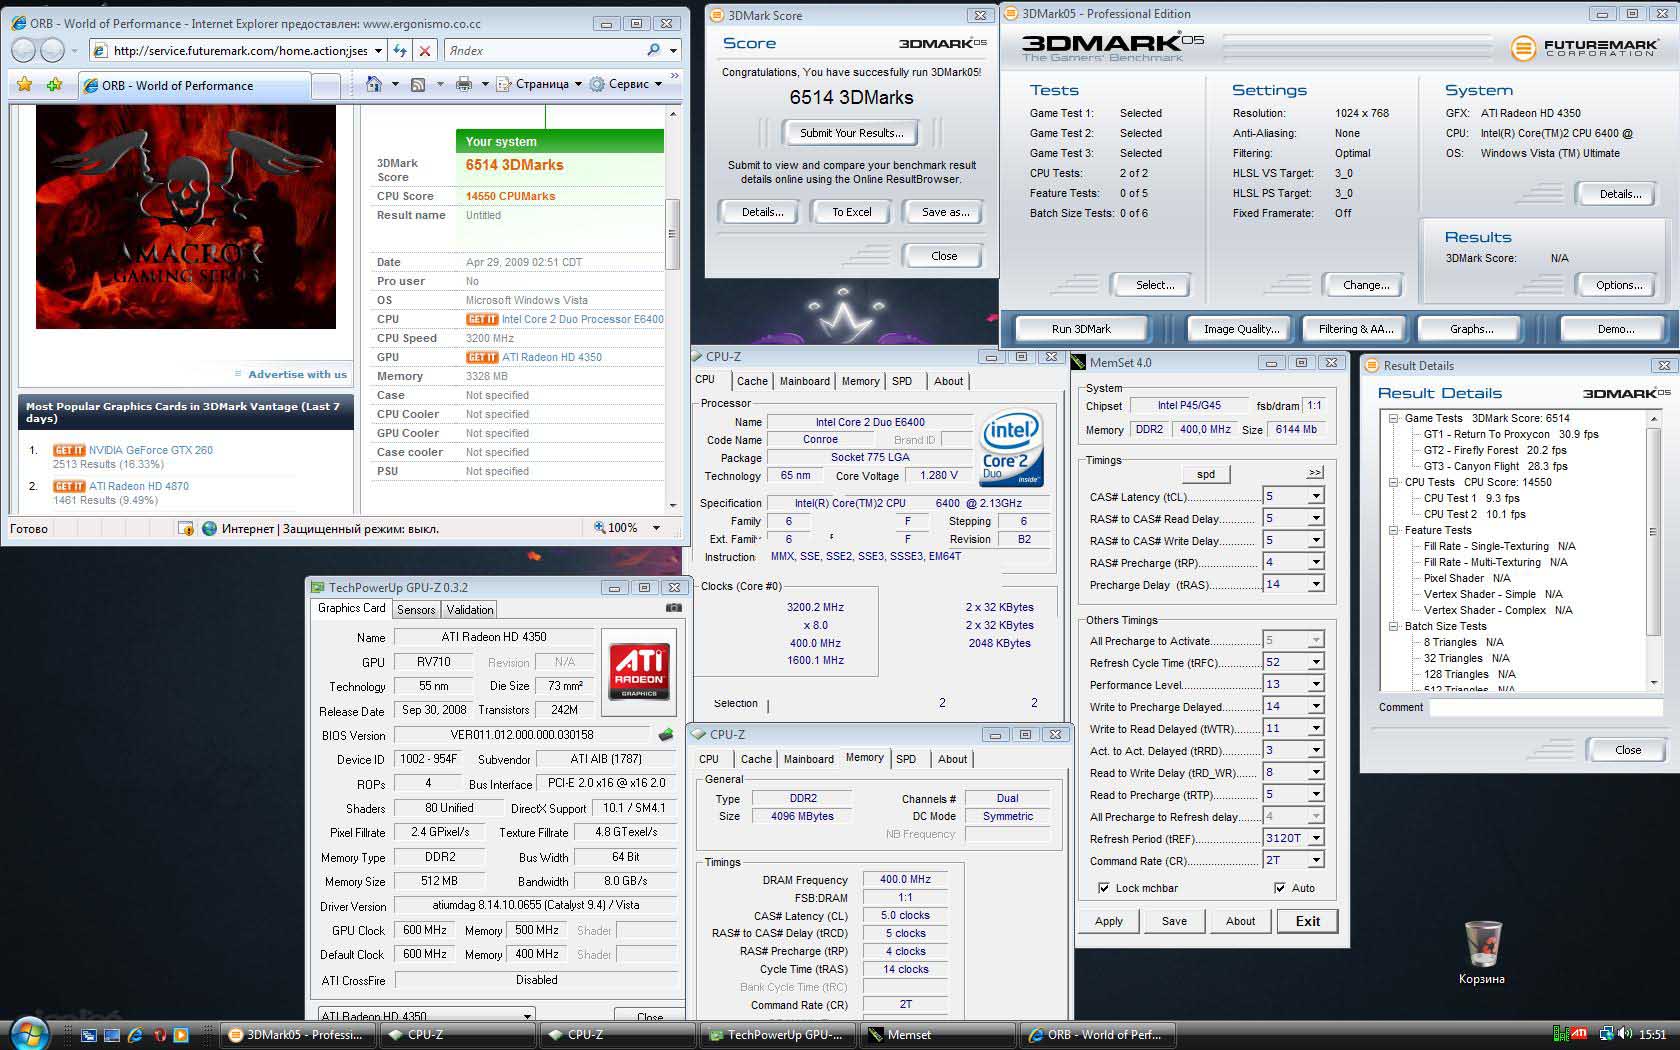Screen dimensions: 1680x1050
Task: Open Refresh Cycle Time (tRFC) dropdown
Action: 1316,662
